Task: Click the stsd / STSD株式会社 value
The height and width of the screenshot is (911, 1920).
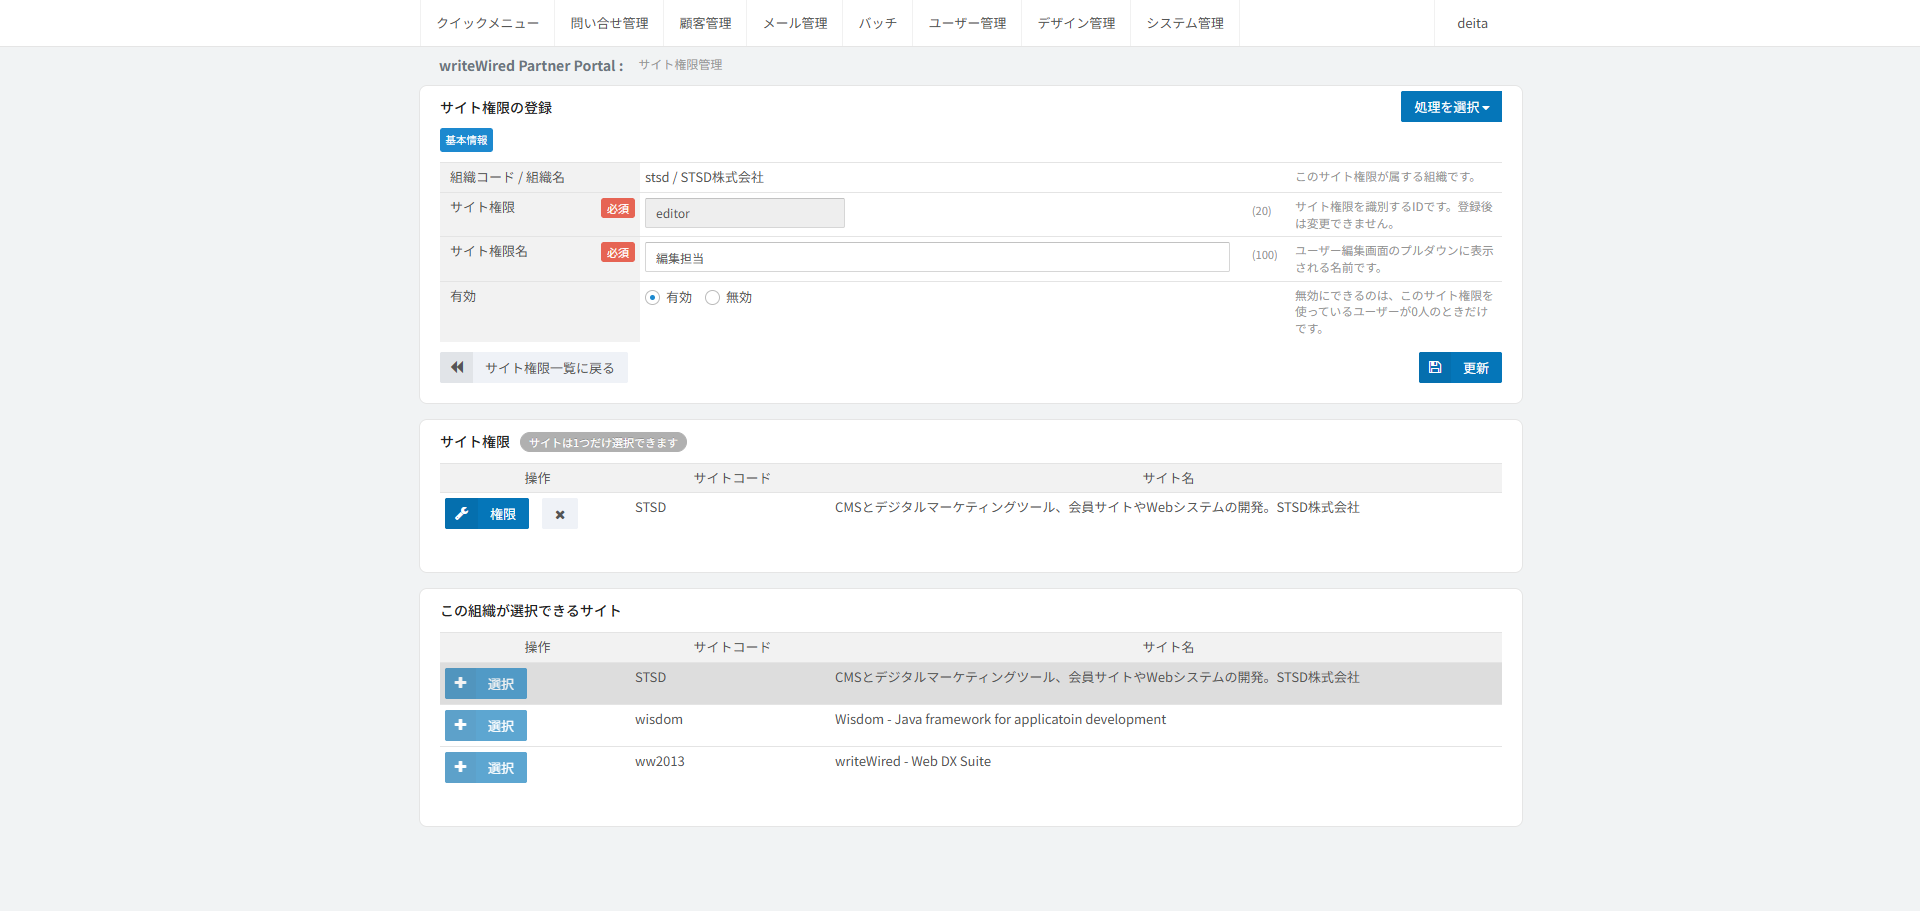Action: (704, 177)
